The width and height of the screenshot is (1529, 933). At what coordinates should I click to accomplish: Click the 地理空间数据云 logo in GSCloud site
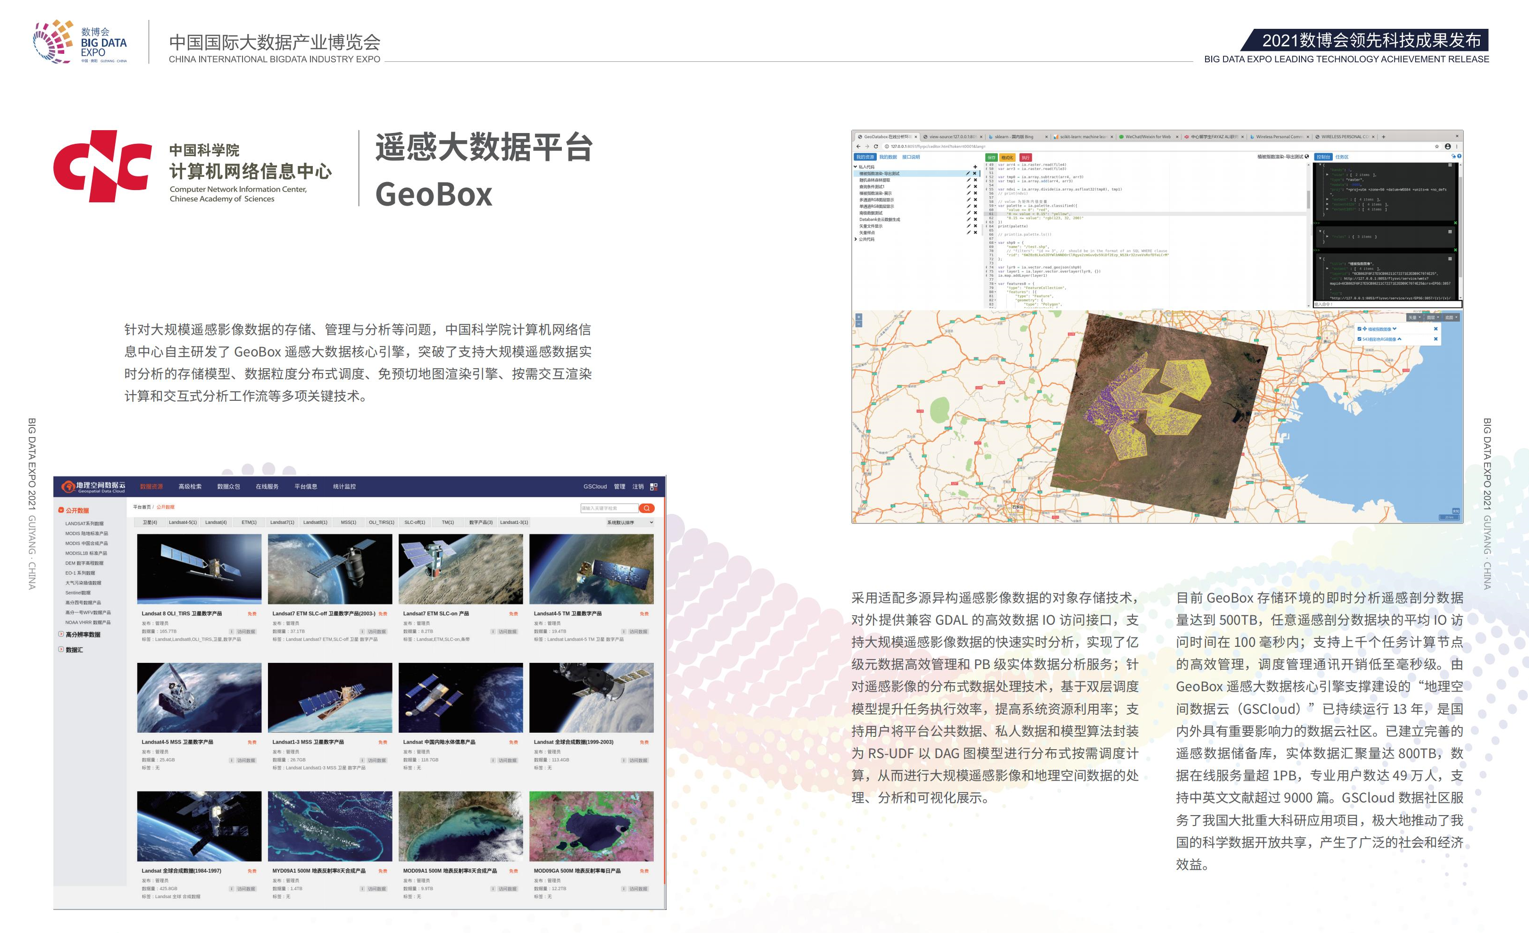pos(94,487)
